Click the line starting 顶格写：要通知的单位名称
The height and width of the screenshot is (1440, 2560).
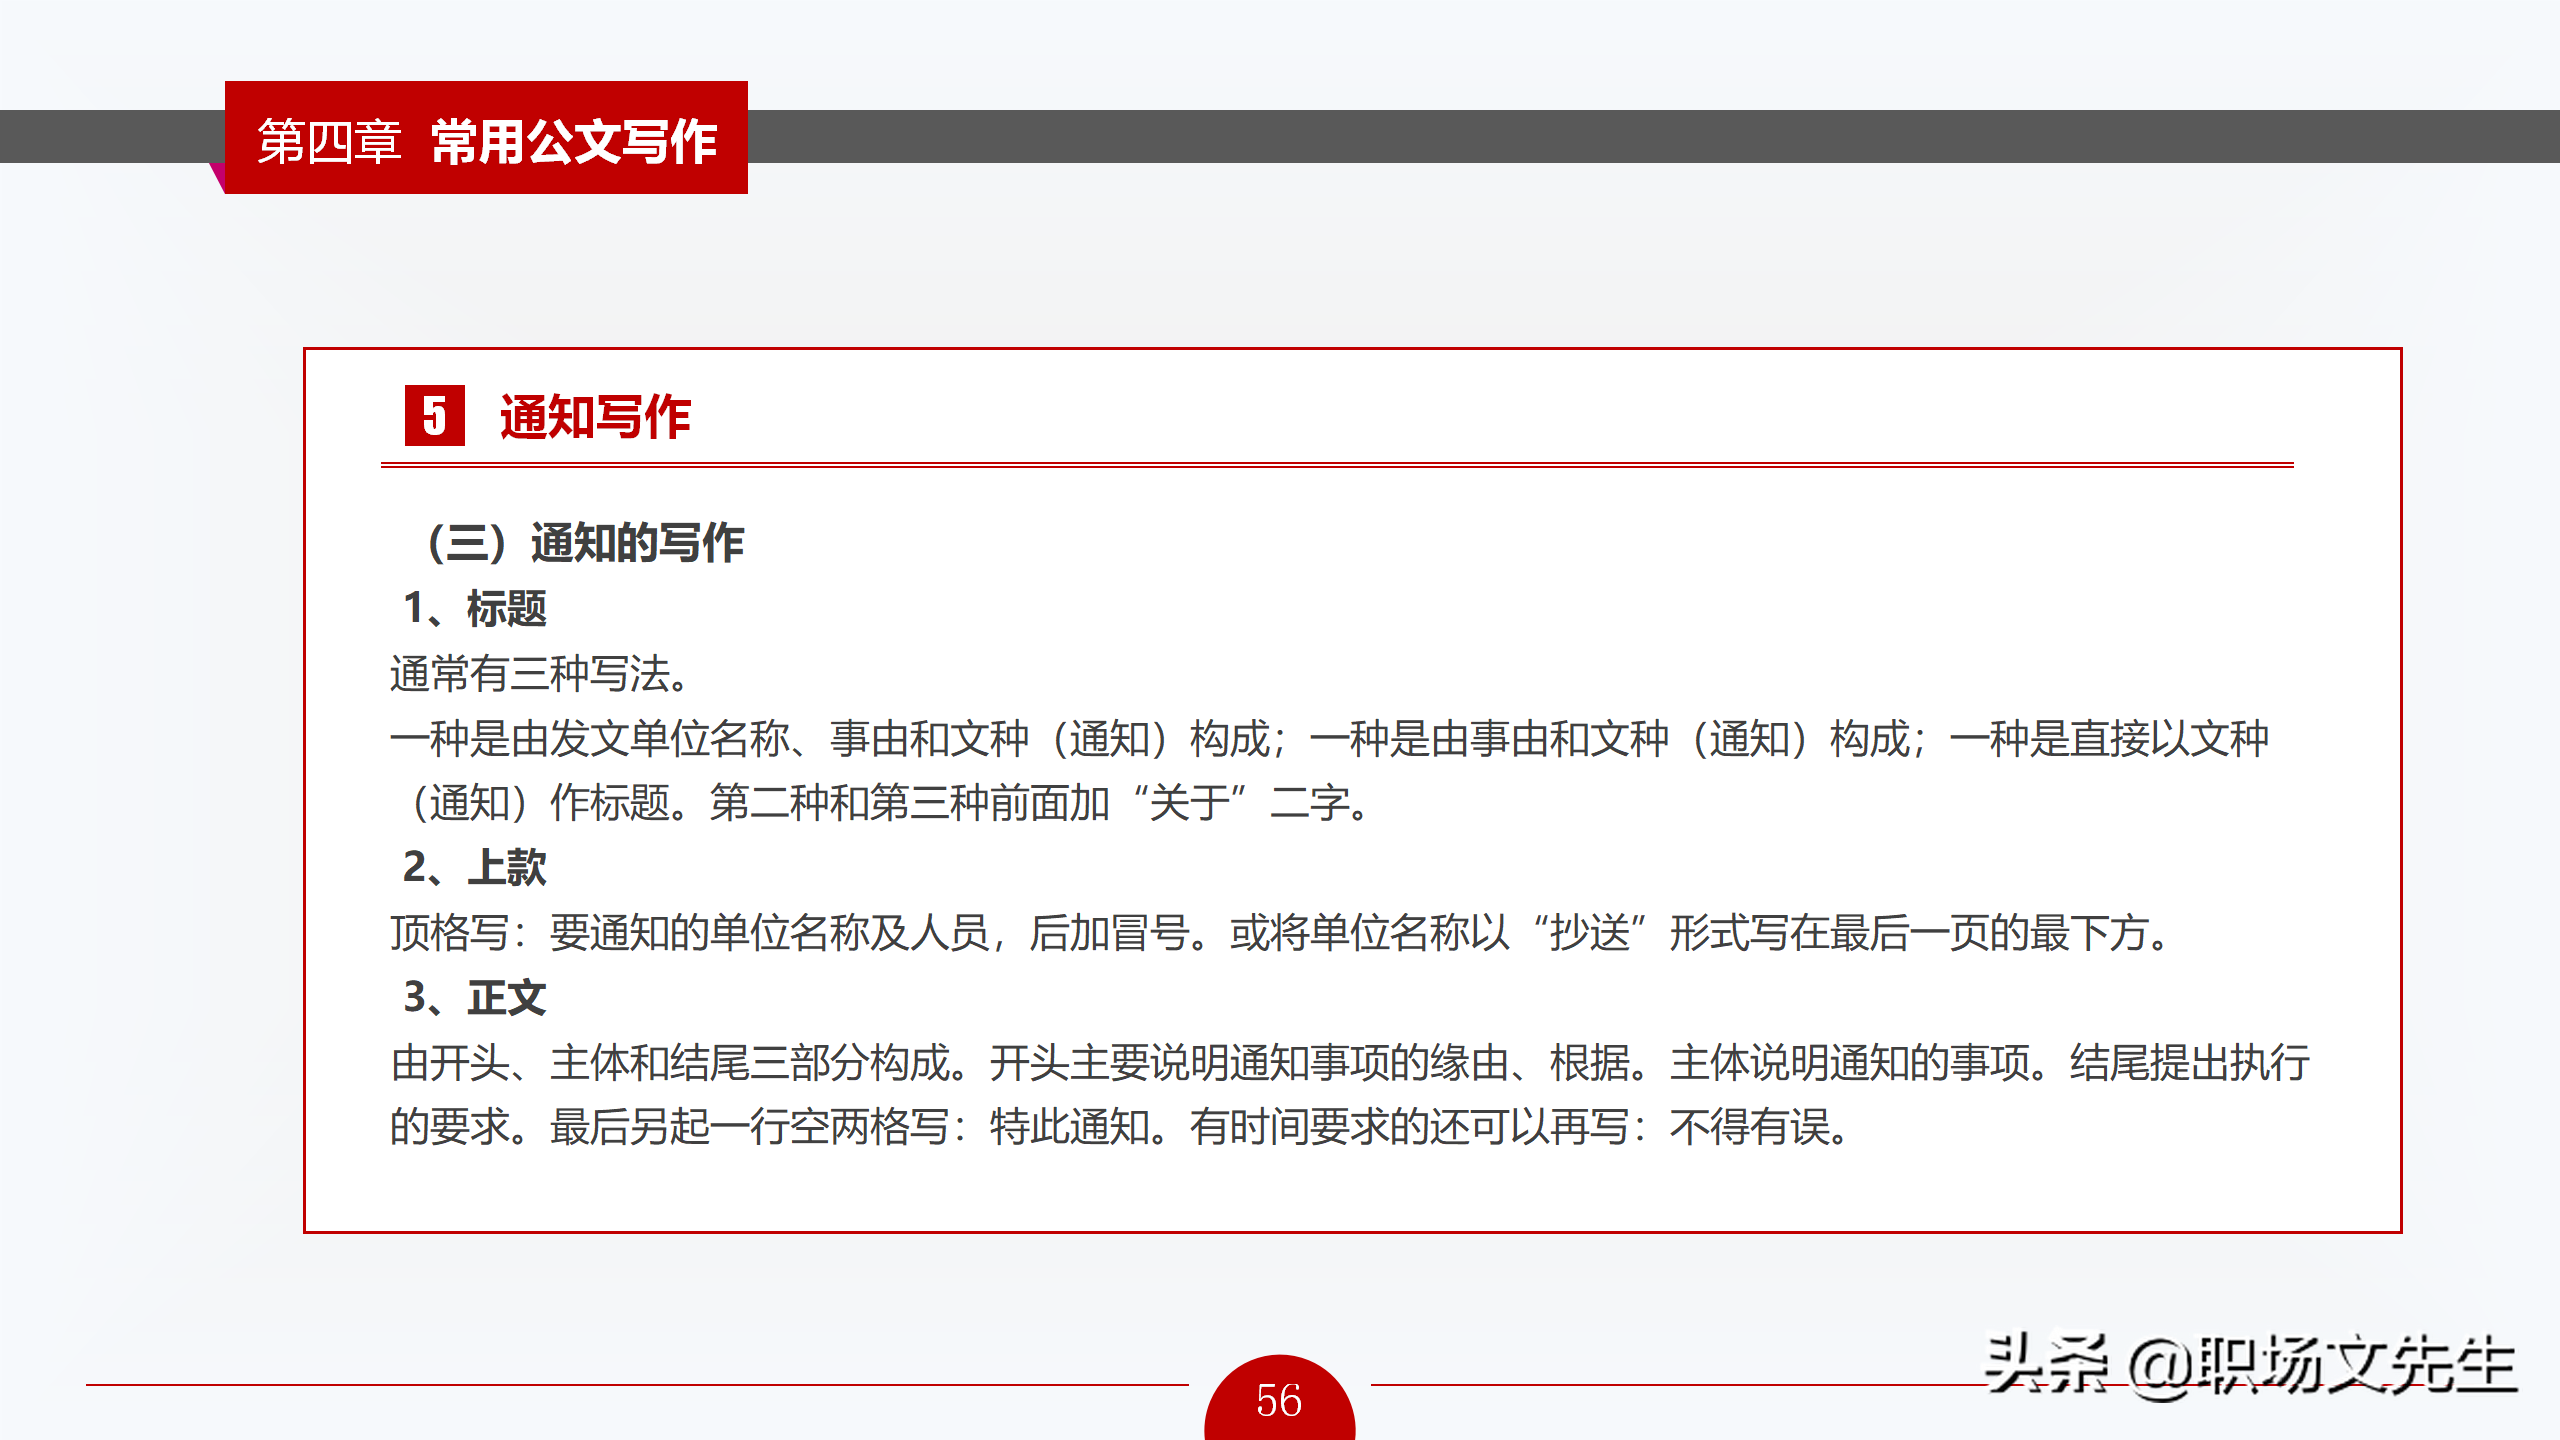[1280, 933]
